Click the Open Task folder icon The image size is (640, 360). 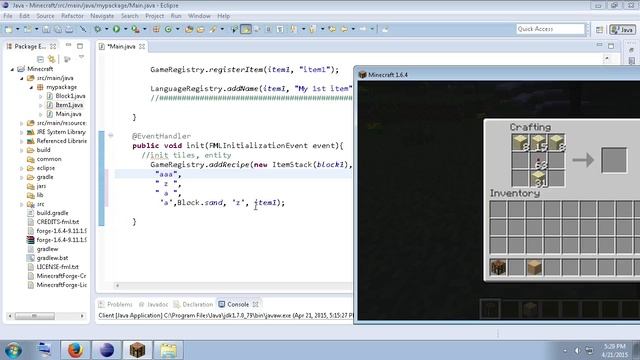click(x=200, y=29)
